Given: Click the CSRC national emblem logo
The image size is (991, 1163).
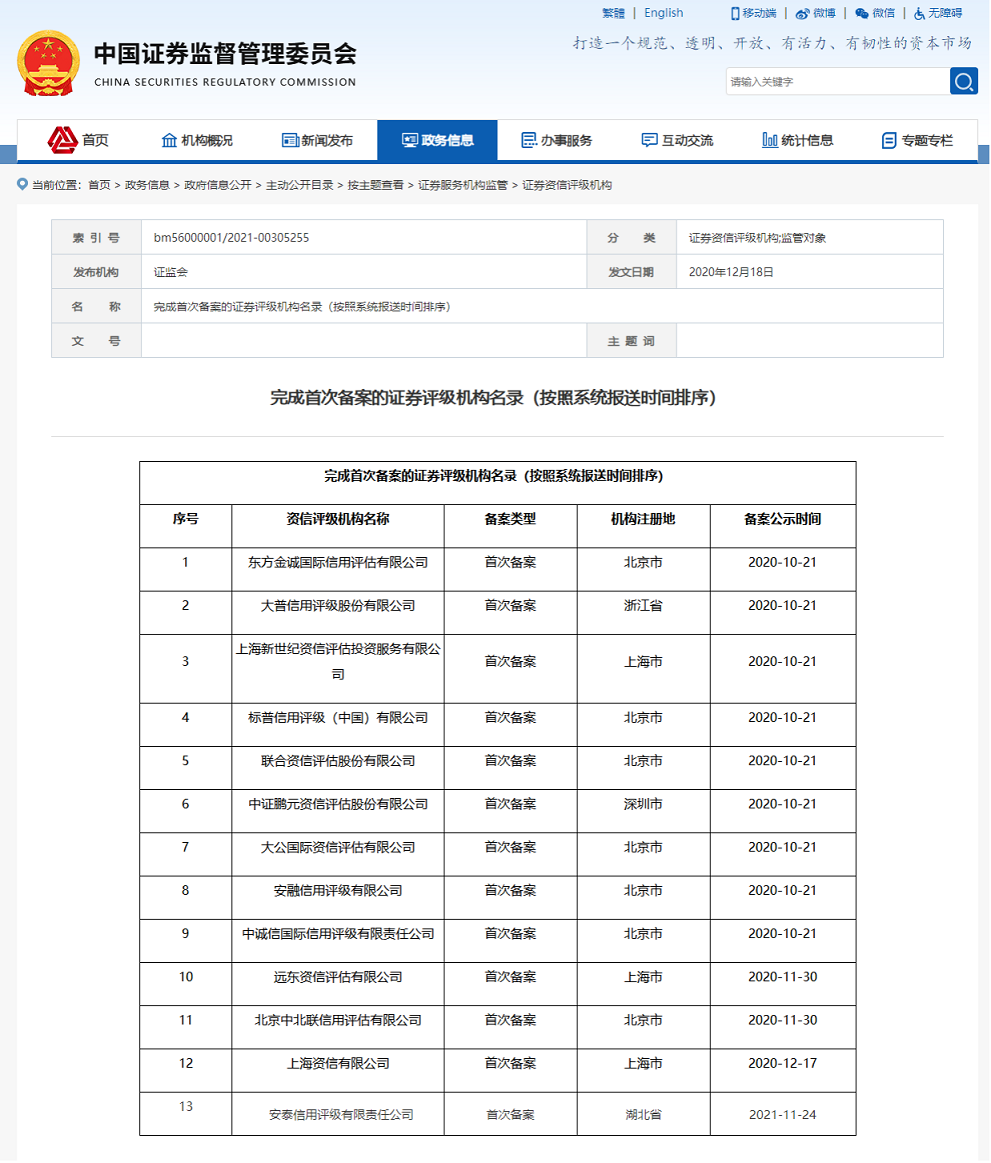Looking at the screenshot, I should point(48,63).
